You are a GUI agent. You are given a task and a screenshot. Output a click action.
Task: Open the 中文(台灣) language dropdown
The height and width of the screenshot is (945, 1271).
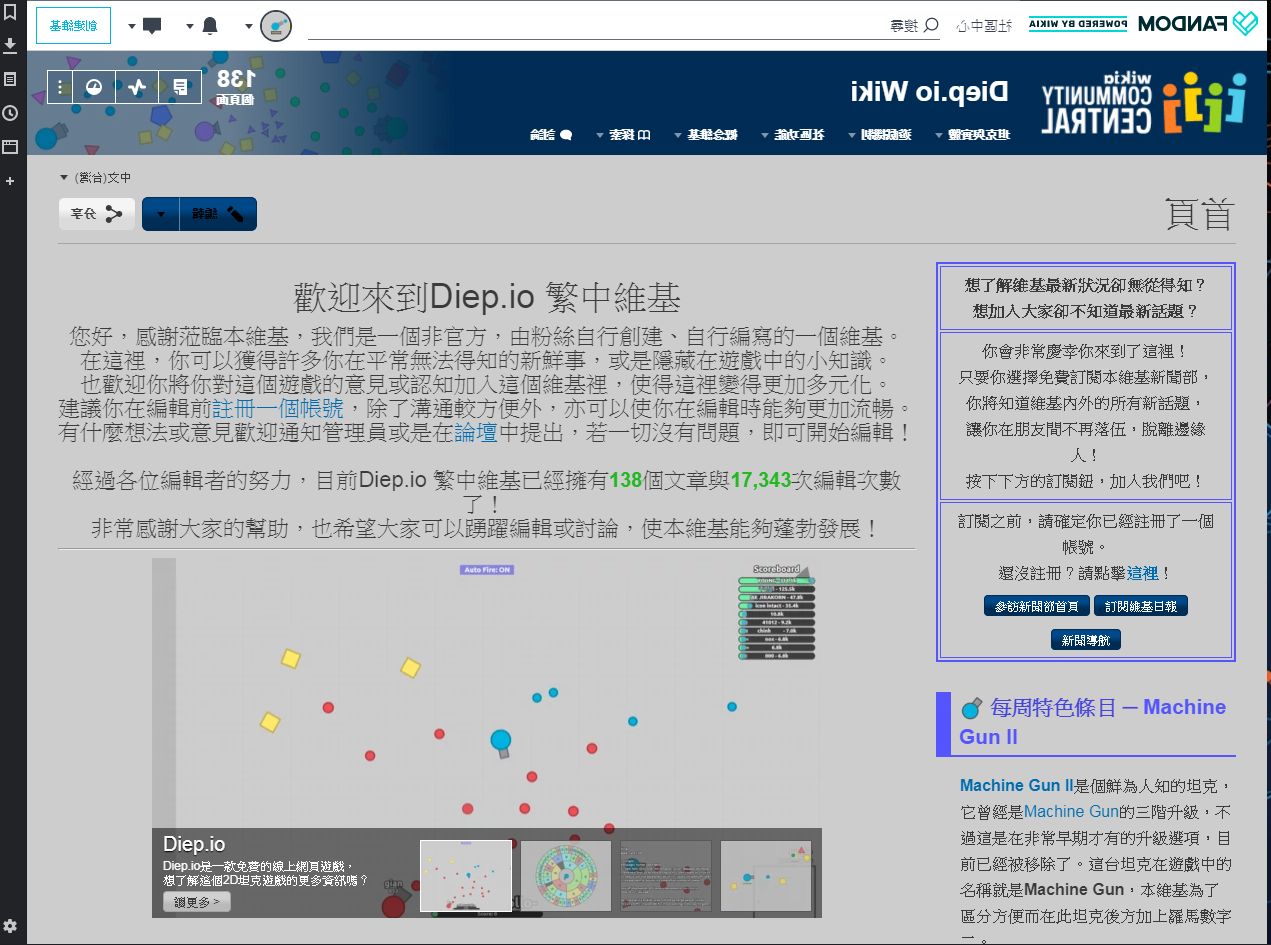pos(95,177)
